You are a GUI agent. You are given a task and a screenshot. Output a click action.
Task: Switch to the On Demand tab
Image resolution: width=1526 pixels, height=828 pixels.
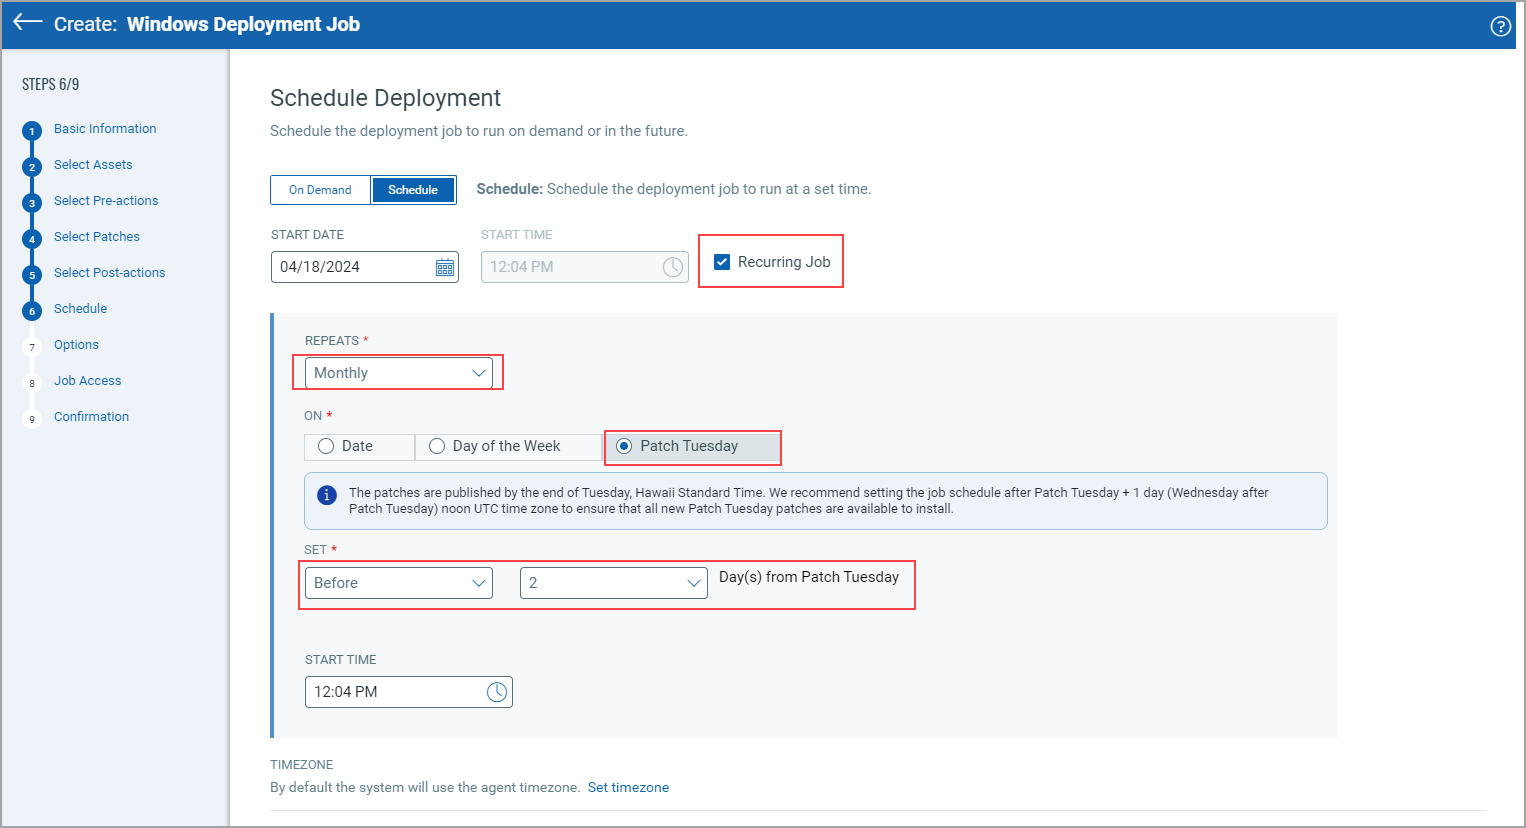[320, 190]
